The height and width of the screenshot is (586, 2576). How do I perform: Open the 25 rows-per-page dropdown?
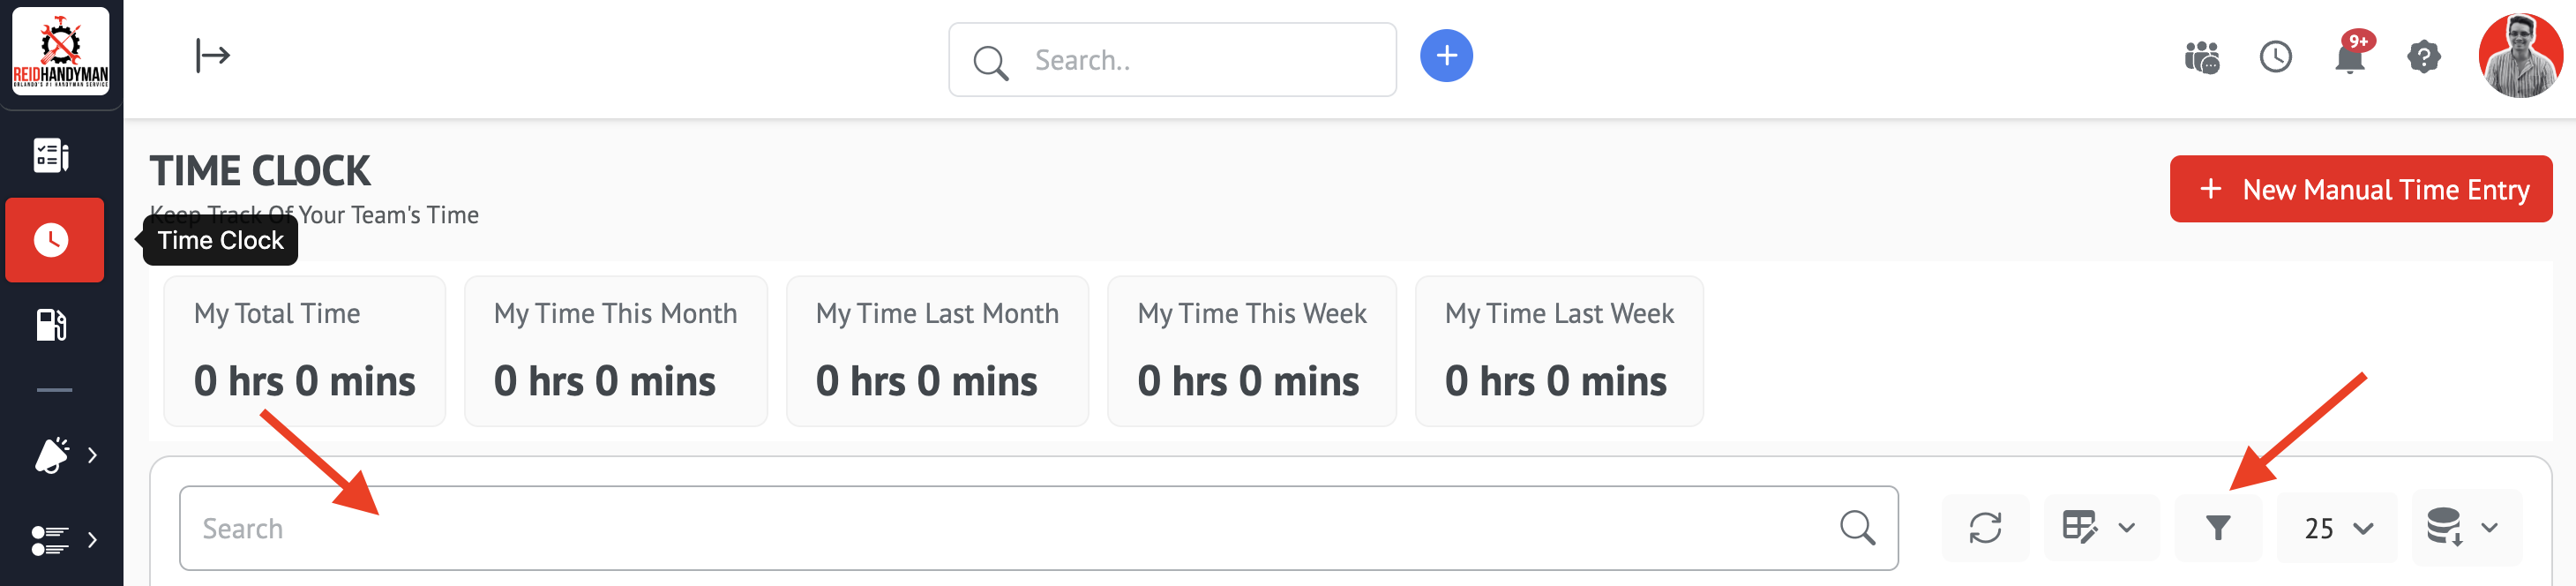pyautogui.click(x=2337, y=527)
